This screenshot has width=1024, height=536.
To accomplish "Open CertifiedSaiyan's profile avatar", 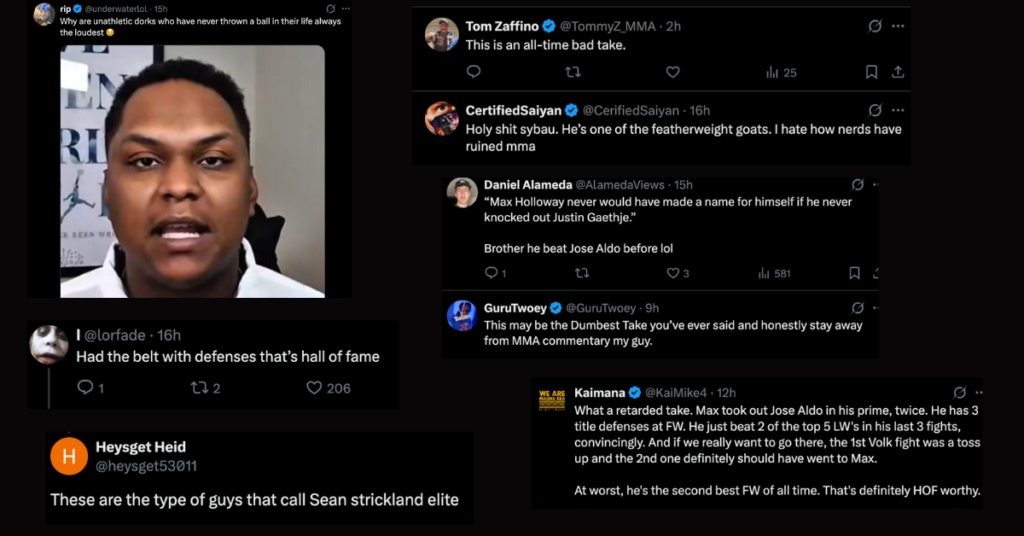I will [x=442, y=119].
